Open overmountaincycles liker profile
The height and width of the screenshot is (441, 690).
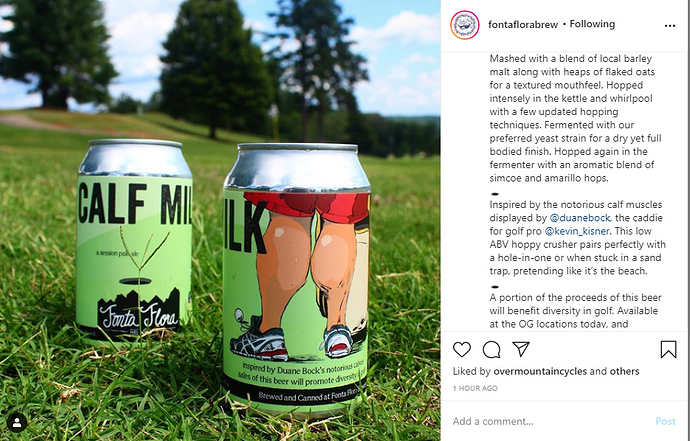click(540, 371)
